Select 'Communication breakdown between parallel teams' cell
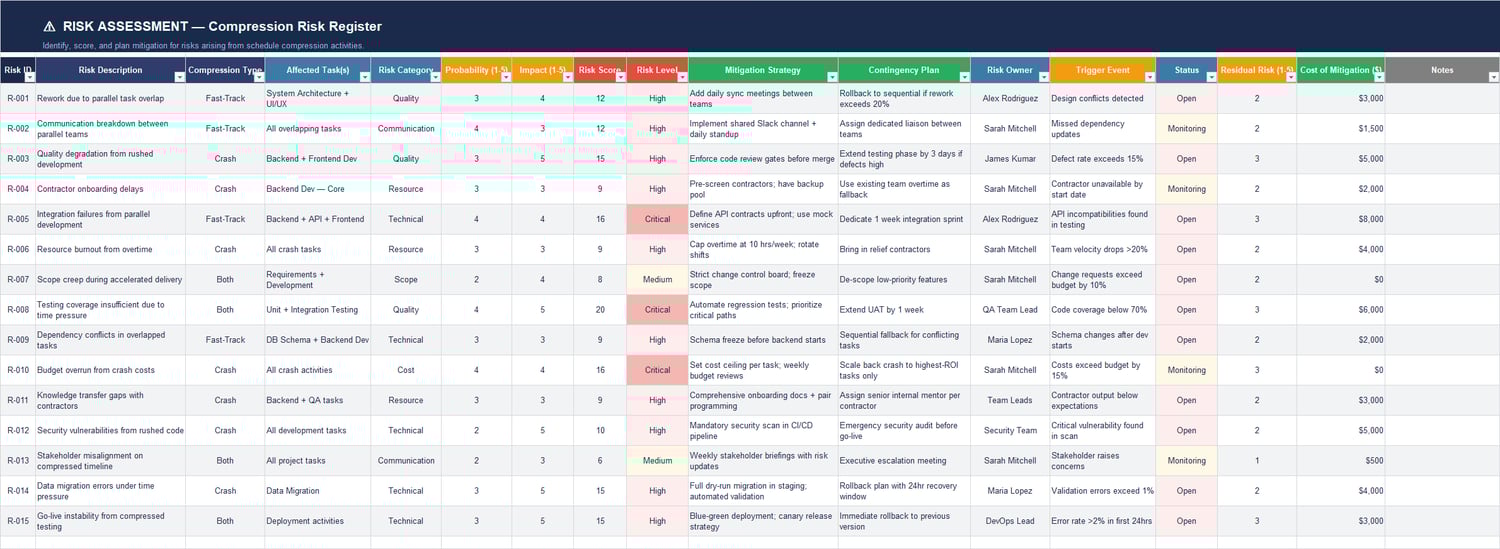 pyautogui.click(x=111, y=128)
